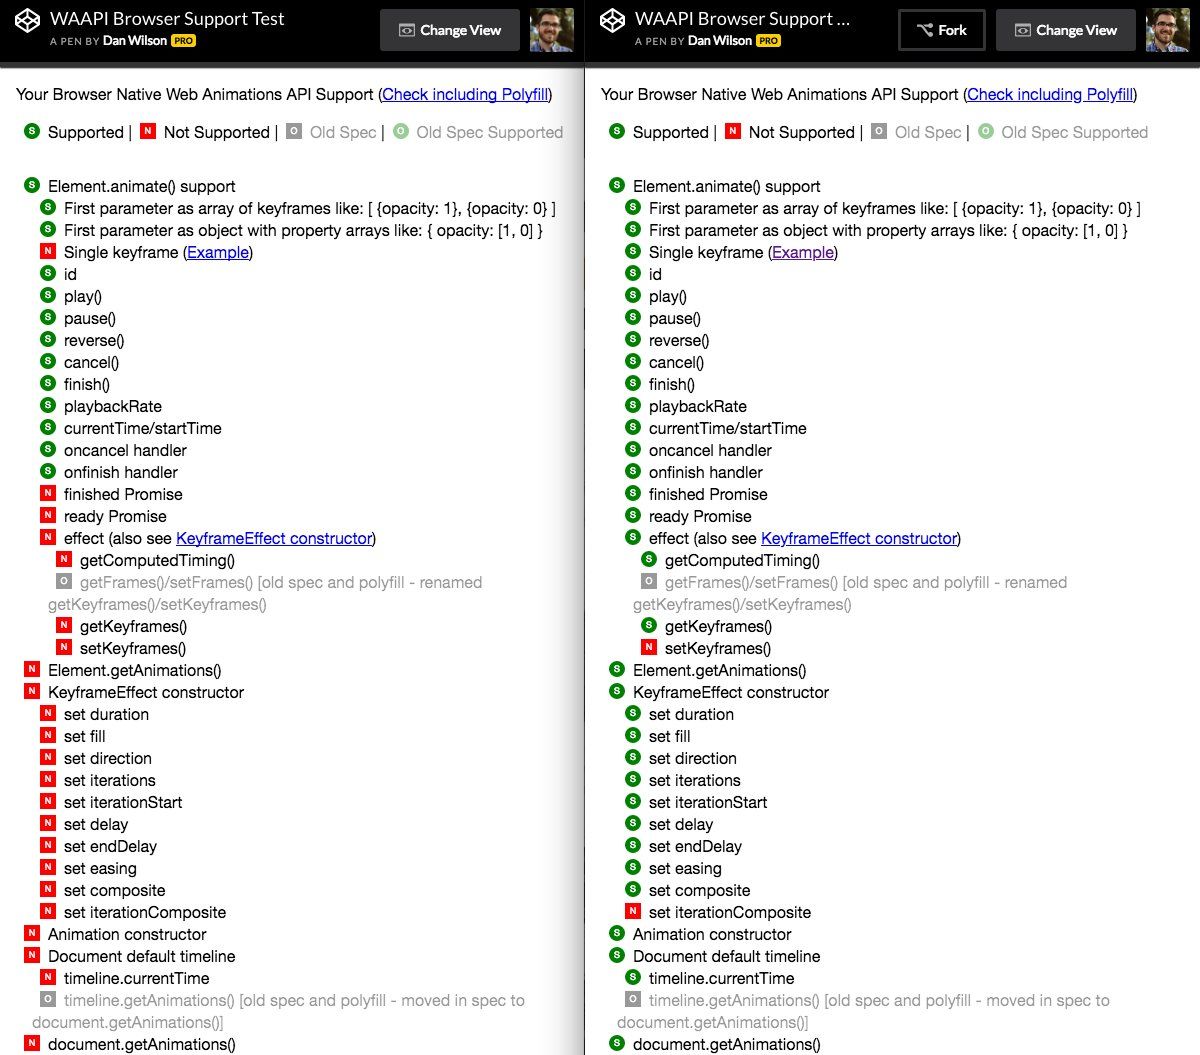Click visited Example link in right pane
Viewport: 1200px width, 1055px height.
pyautogui.click(x=803, y=252)
